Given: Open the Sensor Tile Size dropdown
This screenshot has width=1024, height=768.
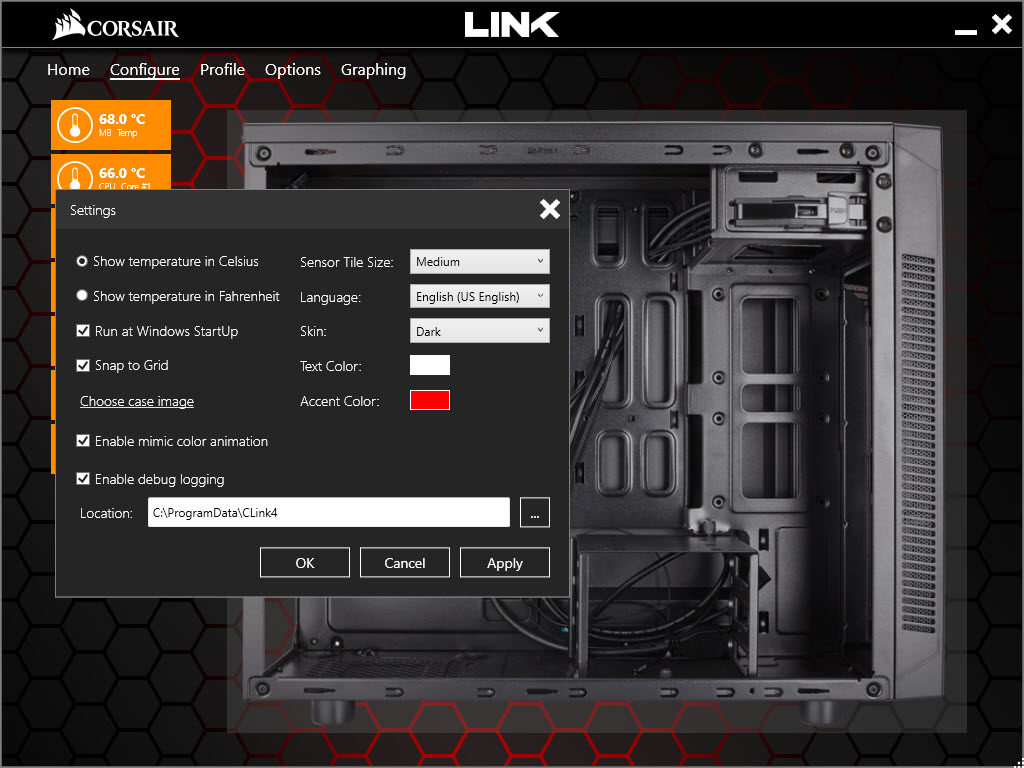Looking at the screenshot, I should coord(479,261).
